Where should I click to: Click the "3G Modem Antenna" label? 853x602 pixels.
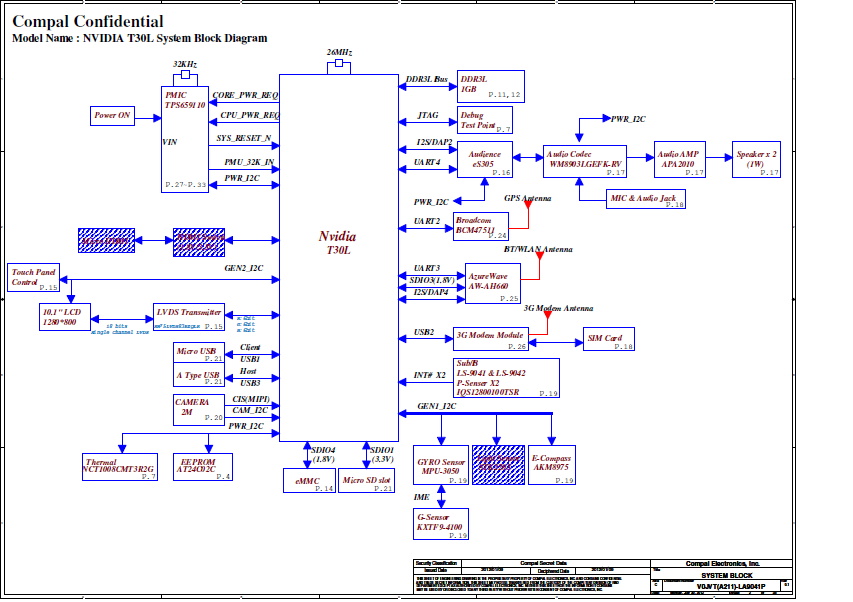pyautogui.click(x=558, y=308)
